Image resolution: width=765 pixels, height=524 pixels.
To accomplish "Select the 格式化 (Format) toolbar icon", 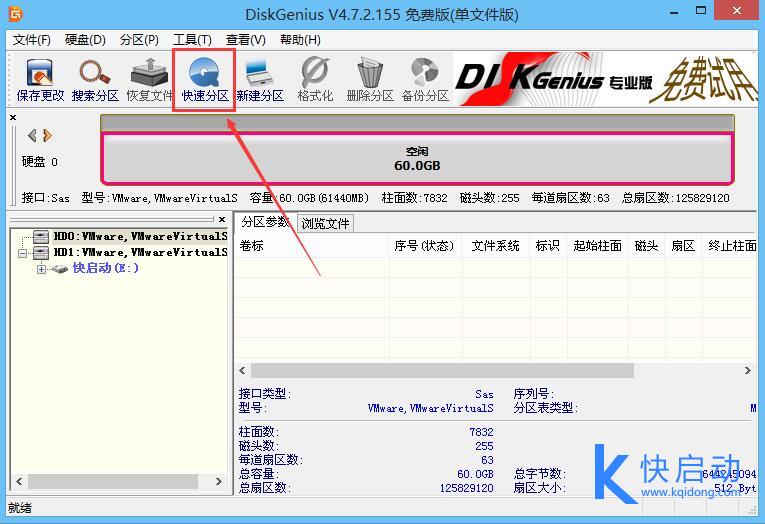I will click(x=315, y=80).
